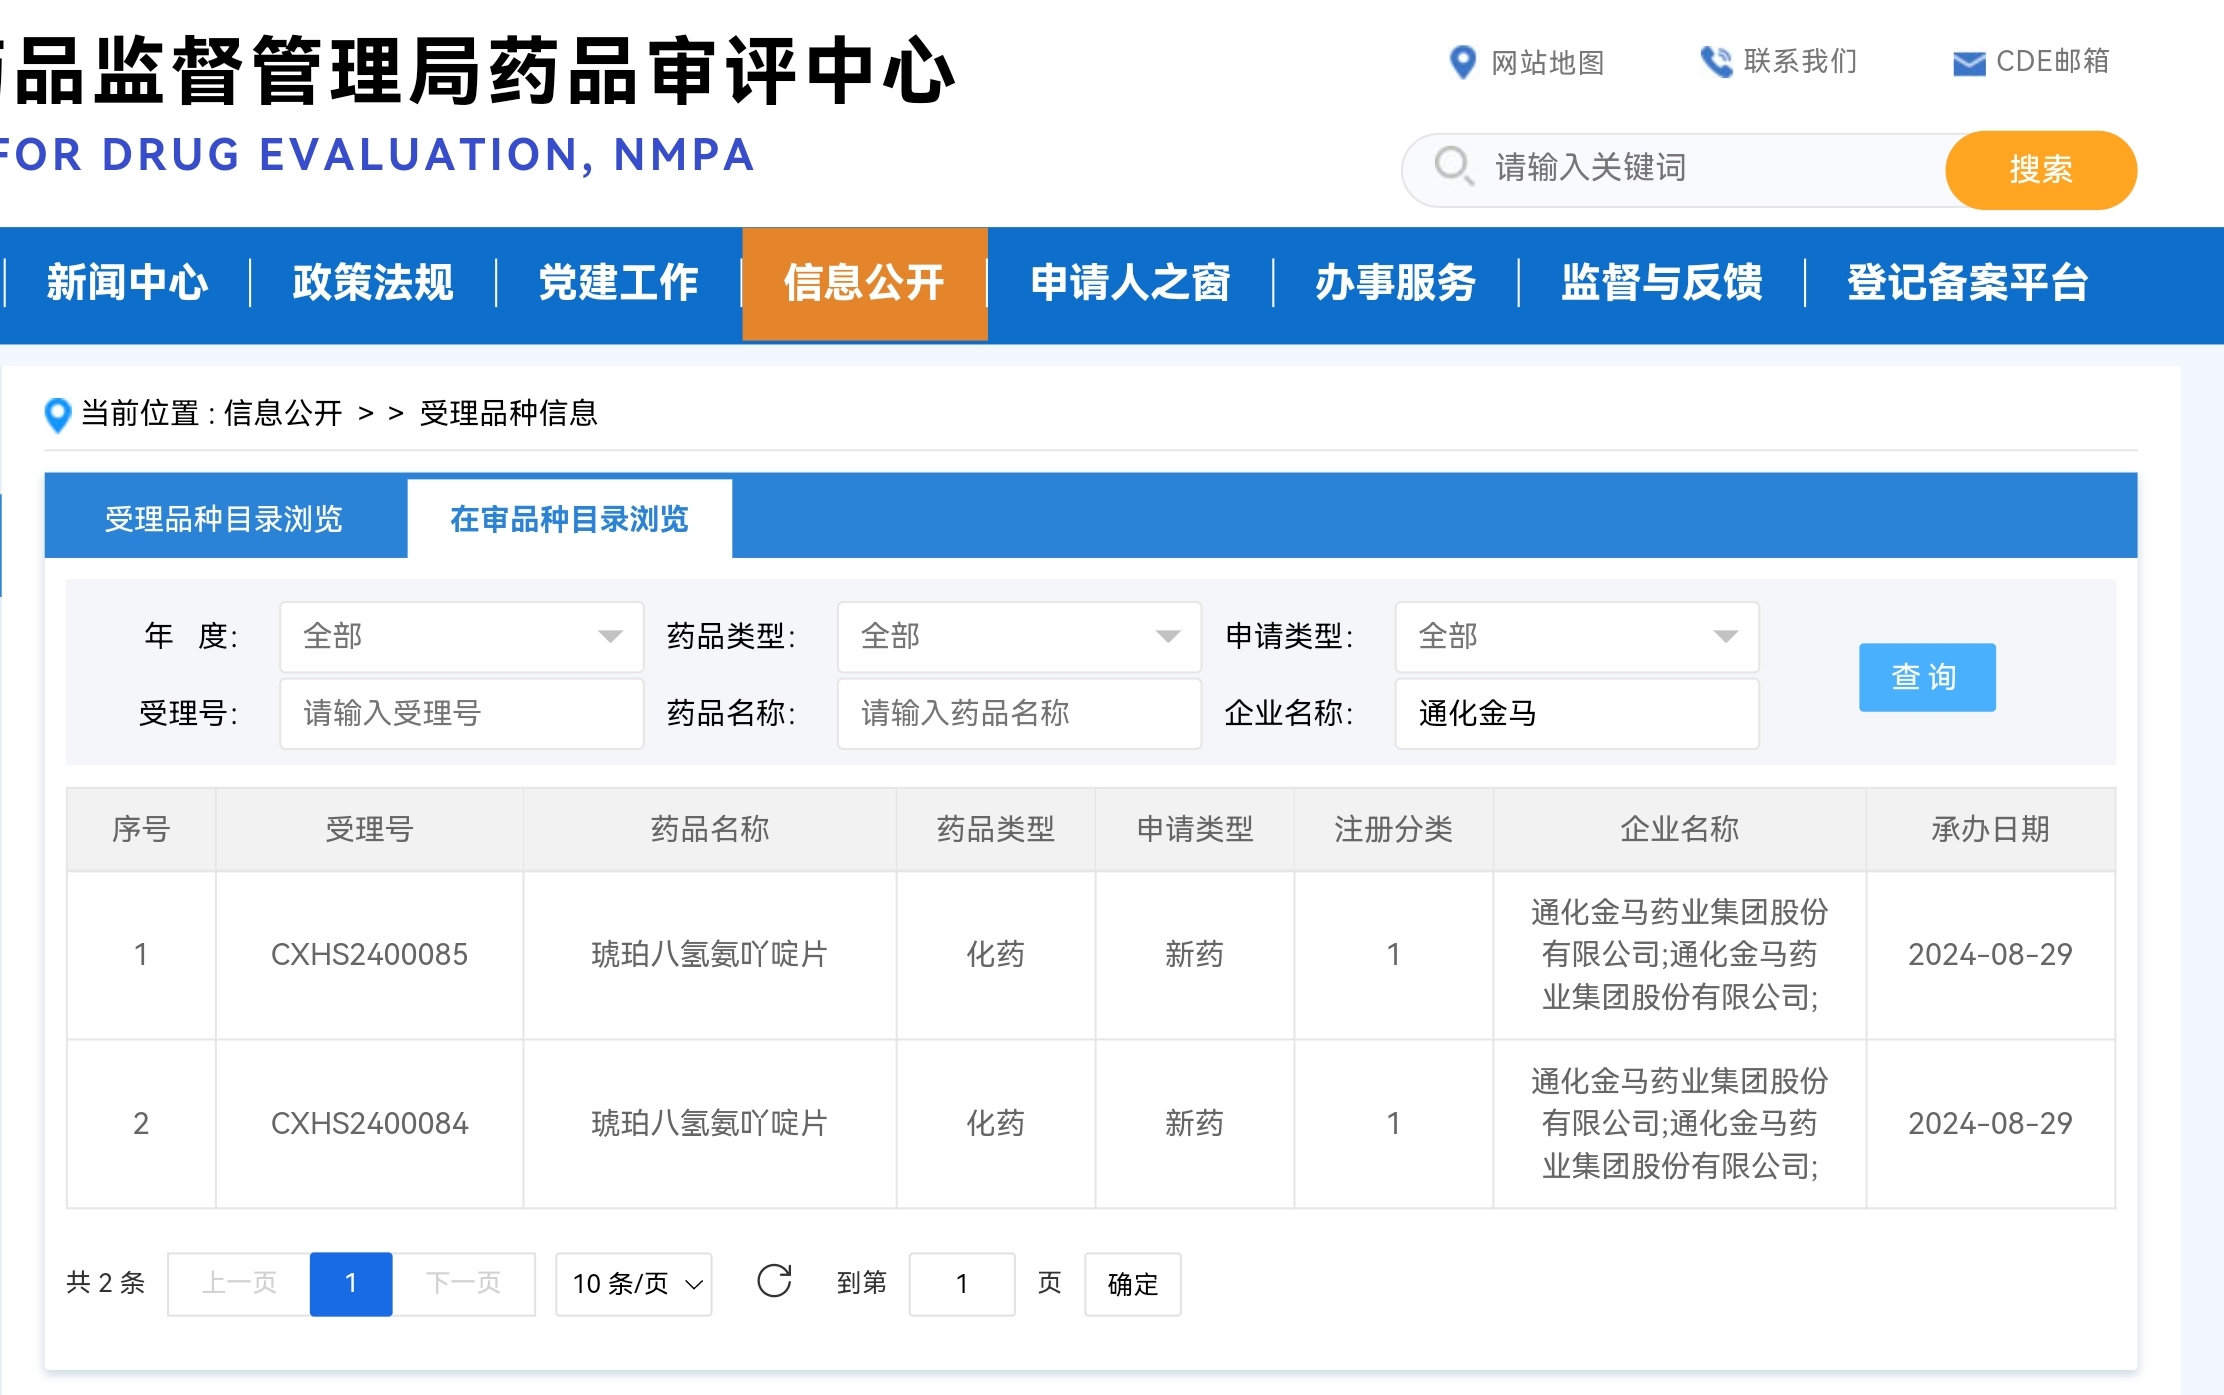Click the site map location pin icon
2224x1395 pixels.
coord(1462,62)
